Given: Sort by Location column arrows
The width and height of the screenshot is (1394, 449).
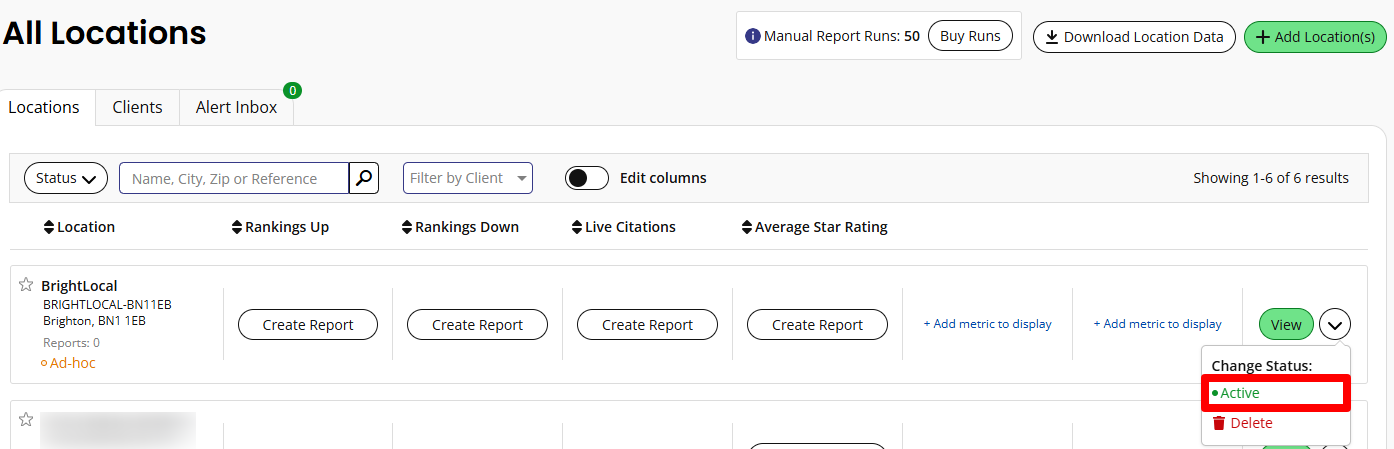Looking at the screenshot, I should [x=49, y=227].
